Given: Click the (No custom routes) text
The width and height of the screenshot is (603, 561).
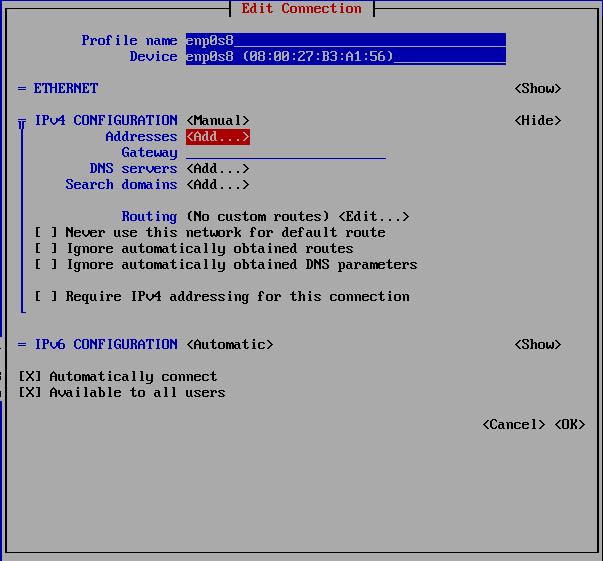Looking at the screenshot, I should click(x=258, y=216).
